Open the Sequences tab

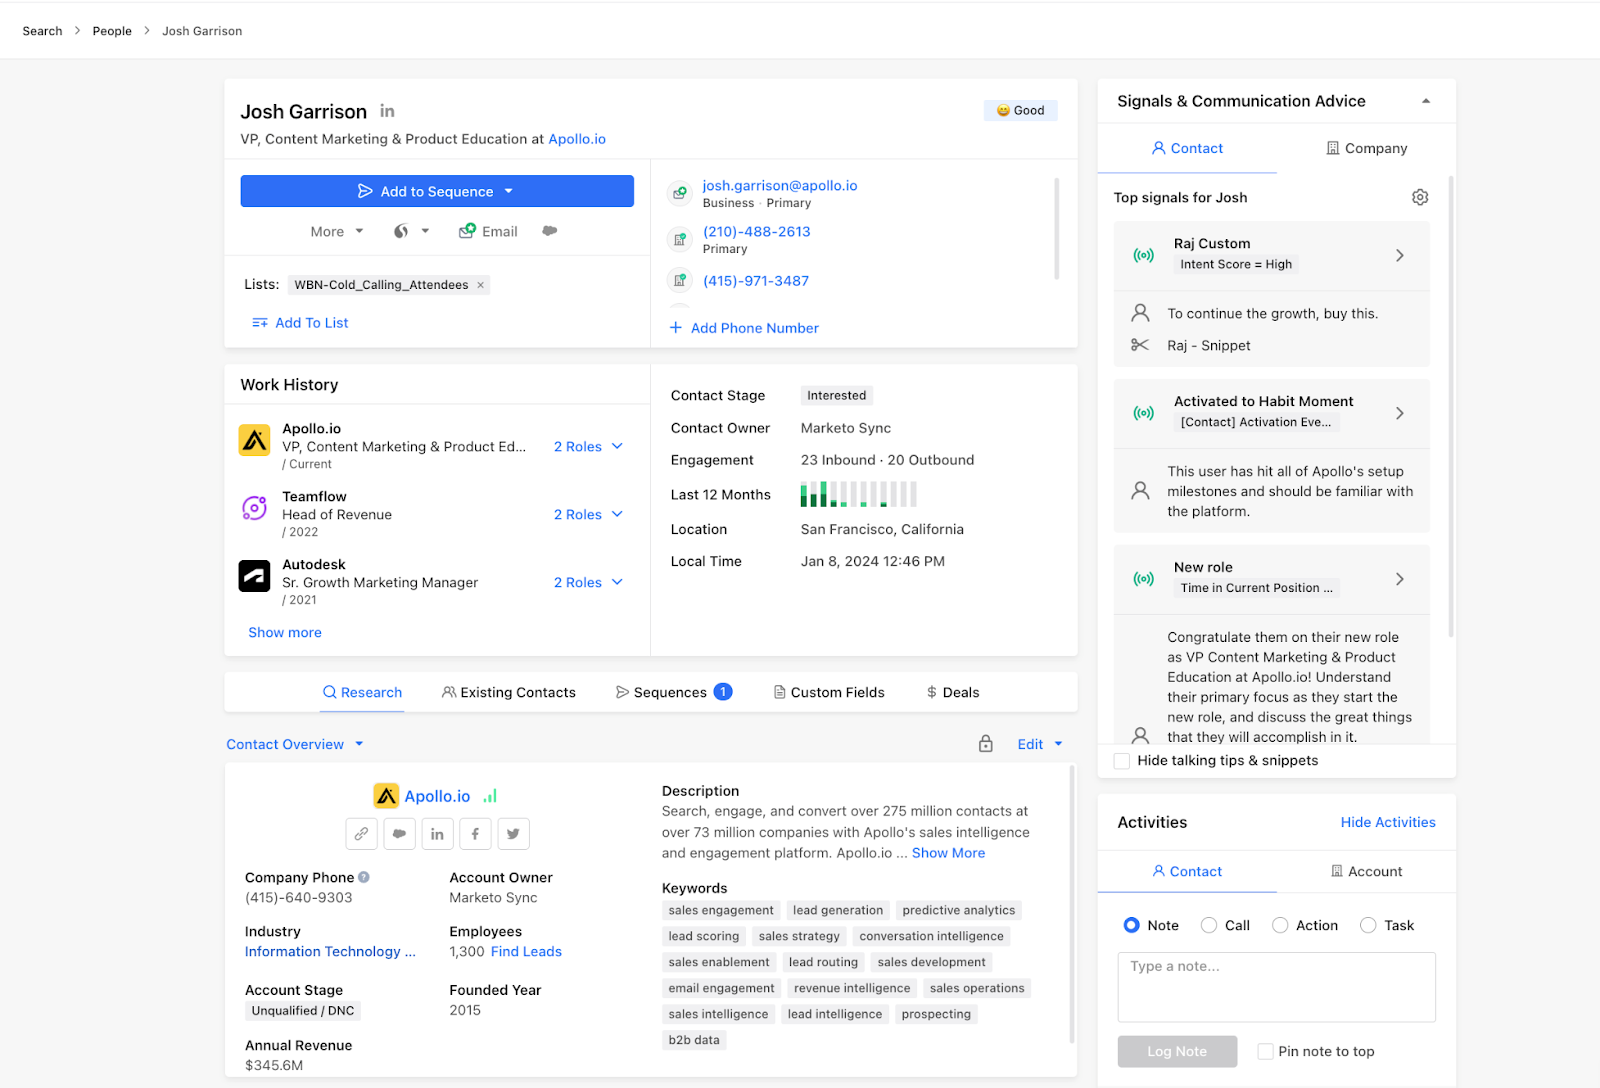tap(674, 692)
